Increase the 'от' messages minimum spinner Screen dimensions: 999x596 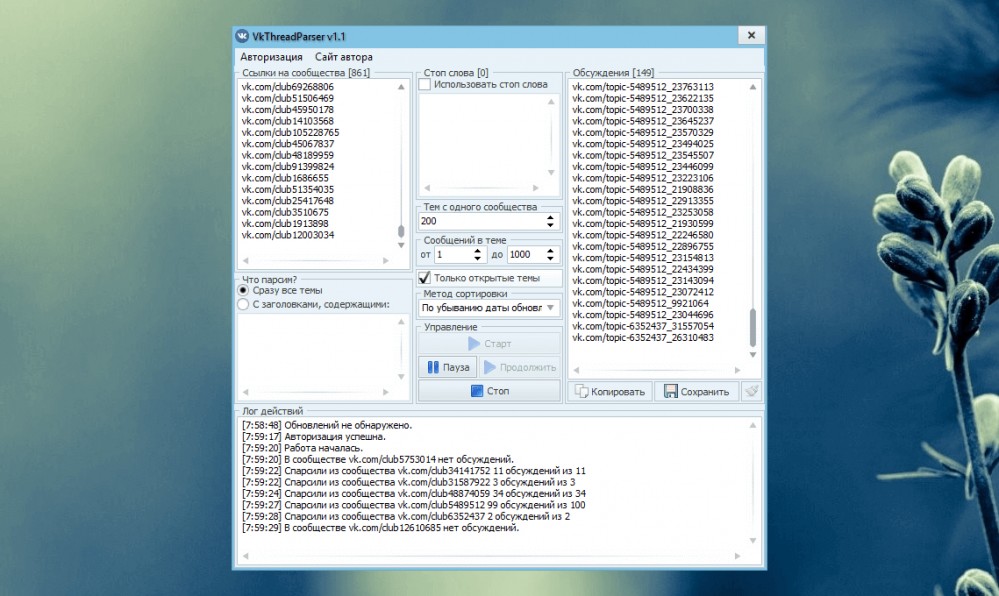click(477, 251)
